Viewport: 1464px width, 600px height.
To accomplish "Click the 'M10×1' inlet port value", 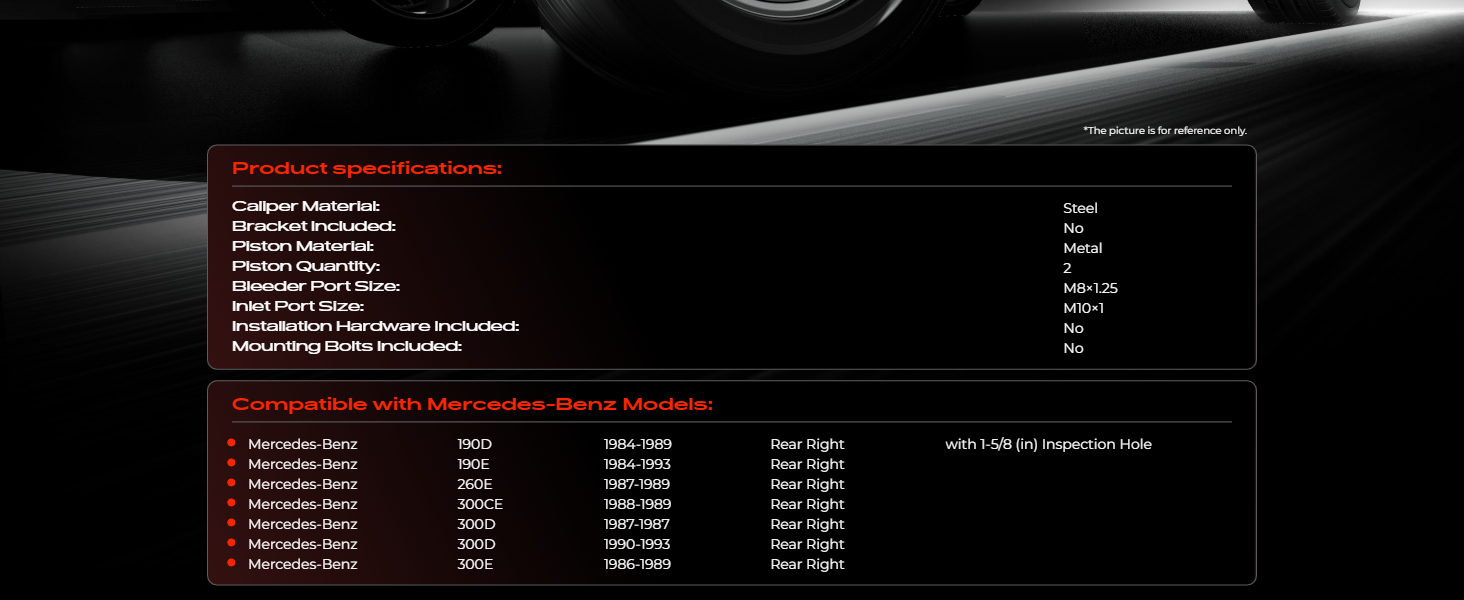I will (1083, 308).
